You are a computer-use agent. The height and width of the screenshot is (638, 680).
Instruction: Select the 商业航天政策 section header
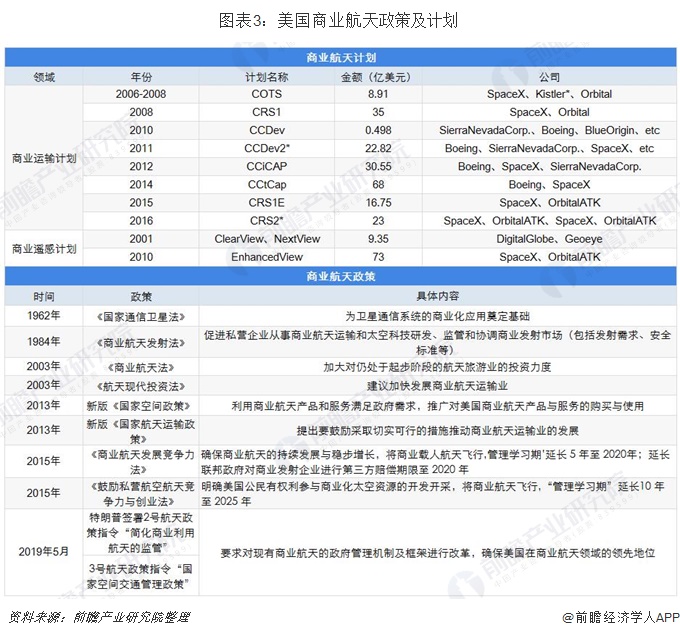[x=340, y=275]
